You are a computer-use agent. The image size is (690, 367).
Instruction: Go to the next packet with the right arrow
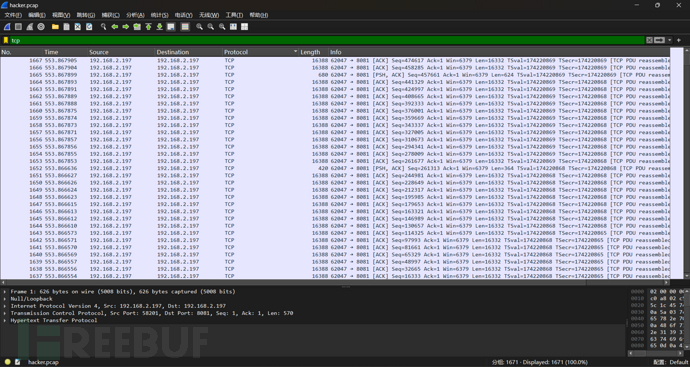[x=126, y=27]
